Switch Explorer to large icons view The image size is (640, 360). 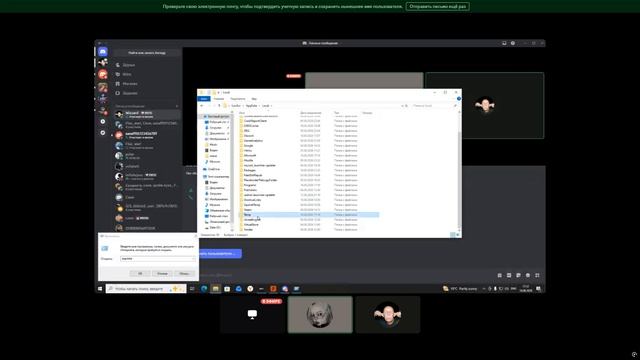[458, 235]
